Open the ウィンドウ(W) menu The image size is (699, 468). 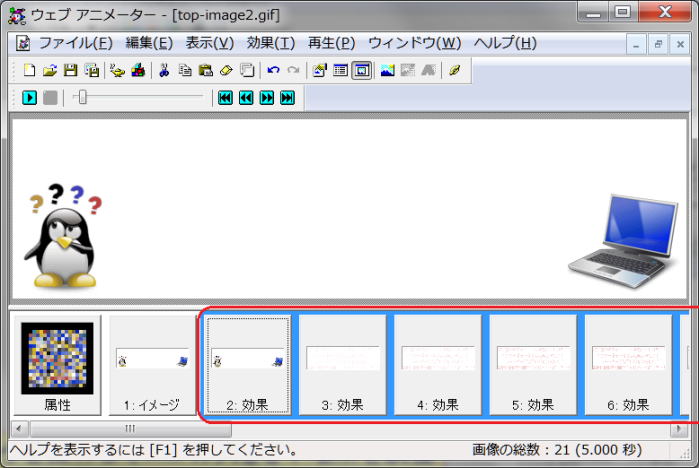(x=415, y=43)
